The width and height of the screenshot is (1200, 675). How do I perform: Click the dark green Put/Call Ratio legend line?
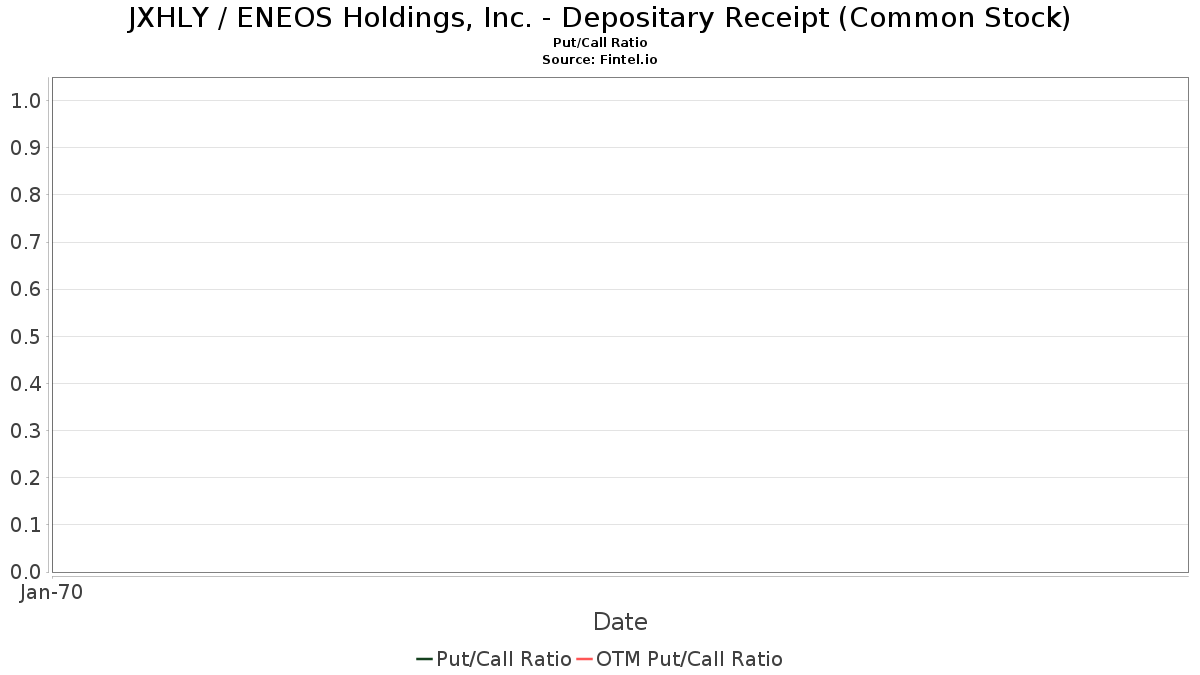point(424,659)
